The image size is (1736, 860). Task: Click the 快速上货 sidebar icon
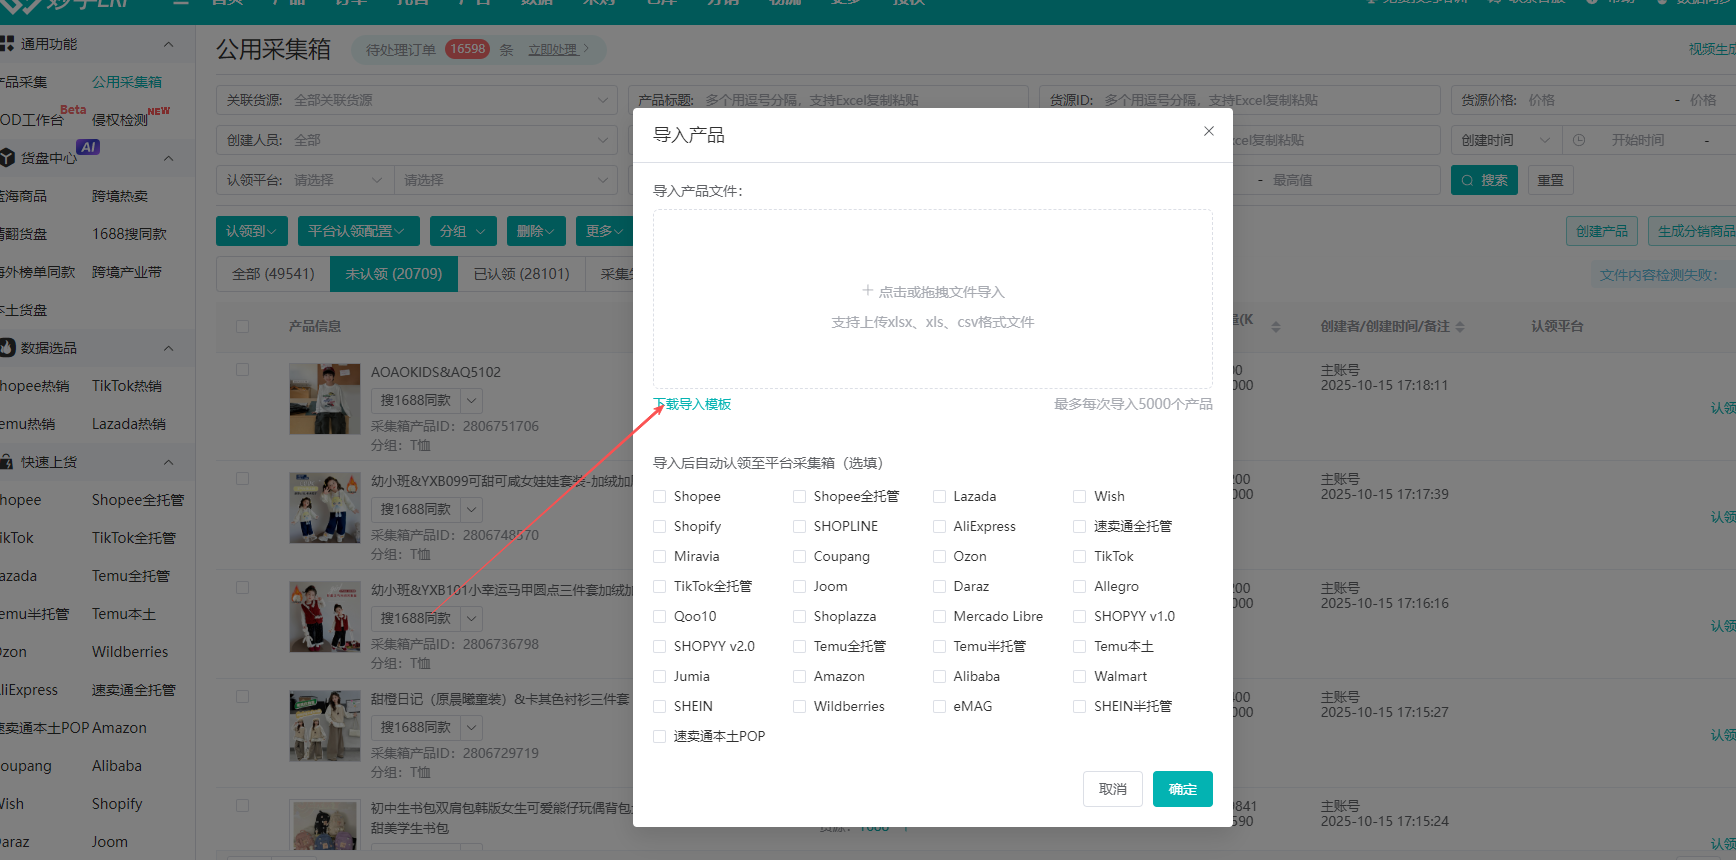click(7, 462)
